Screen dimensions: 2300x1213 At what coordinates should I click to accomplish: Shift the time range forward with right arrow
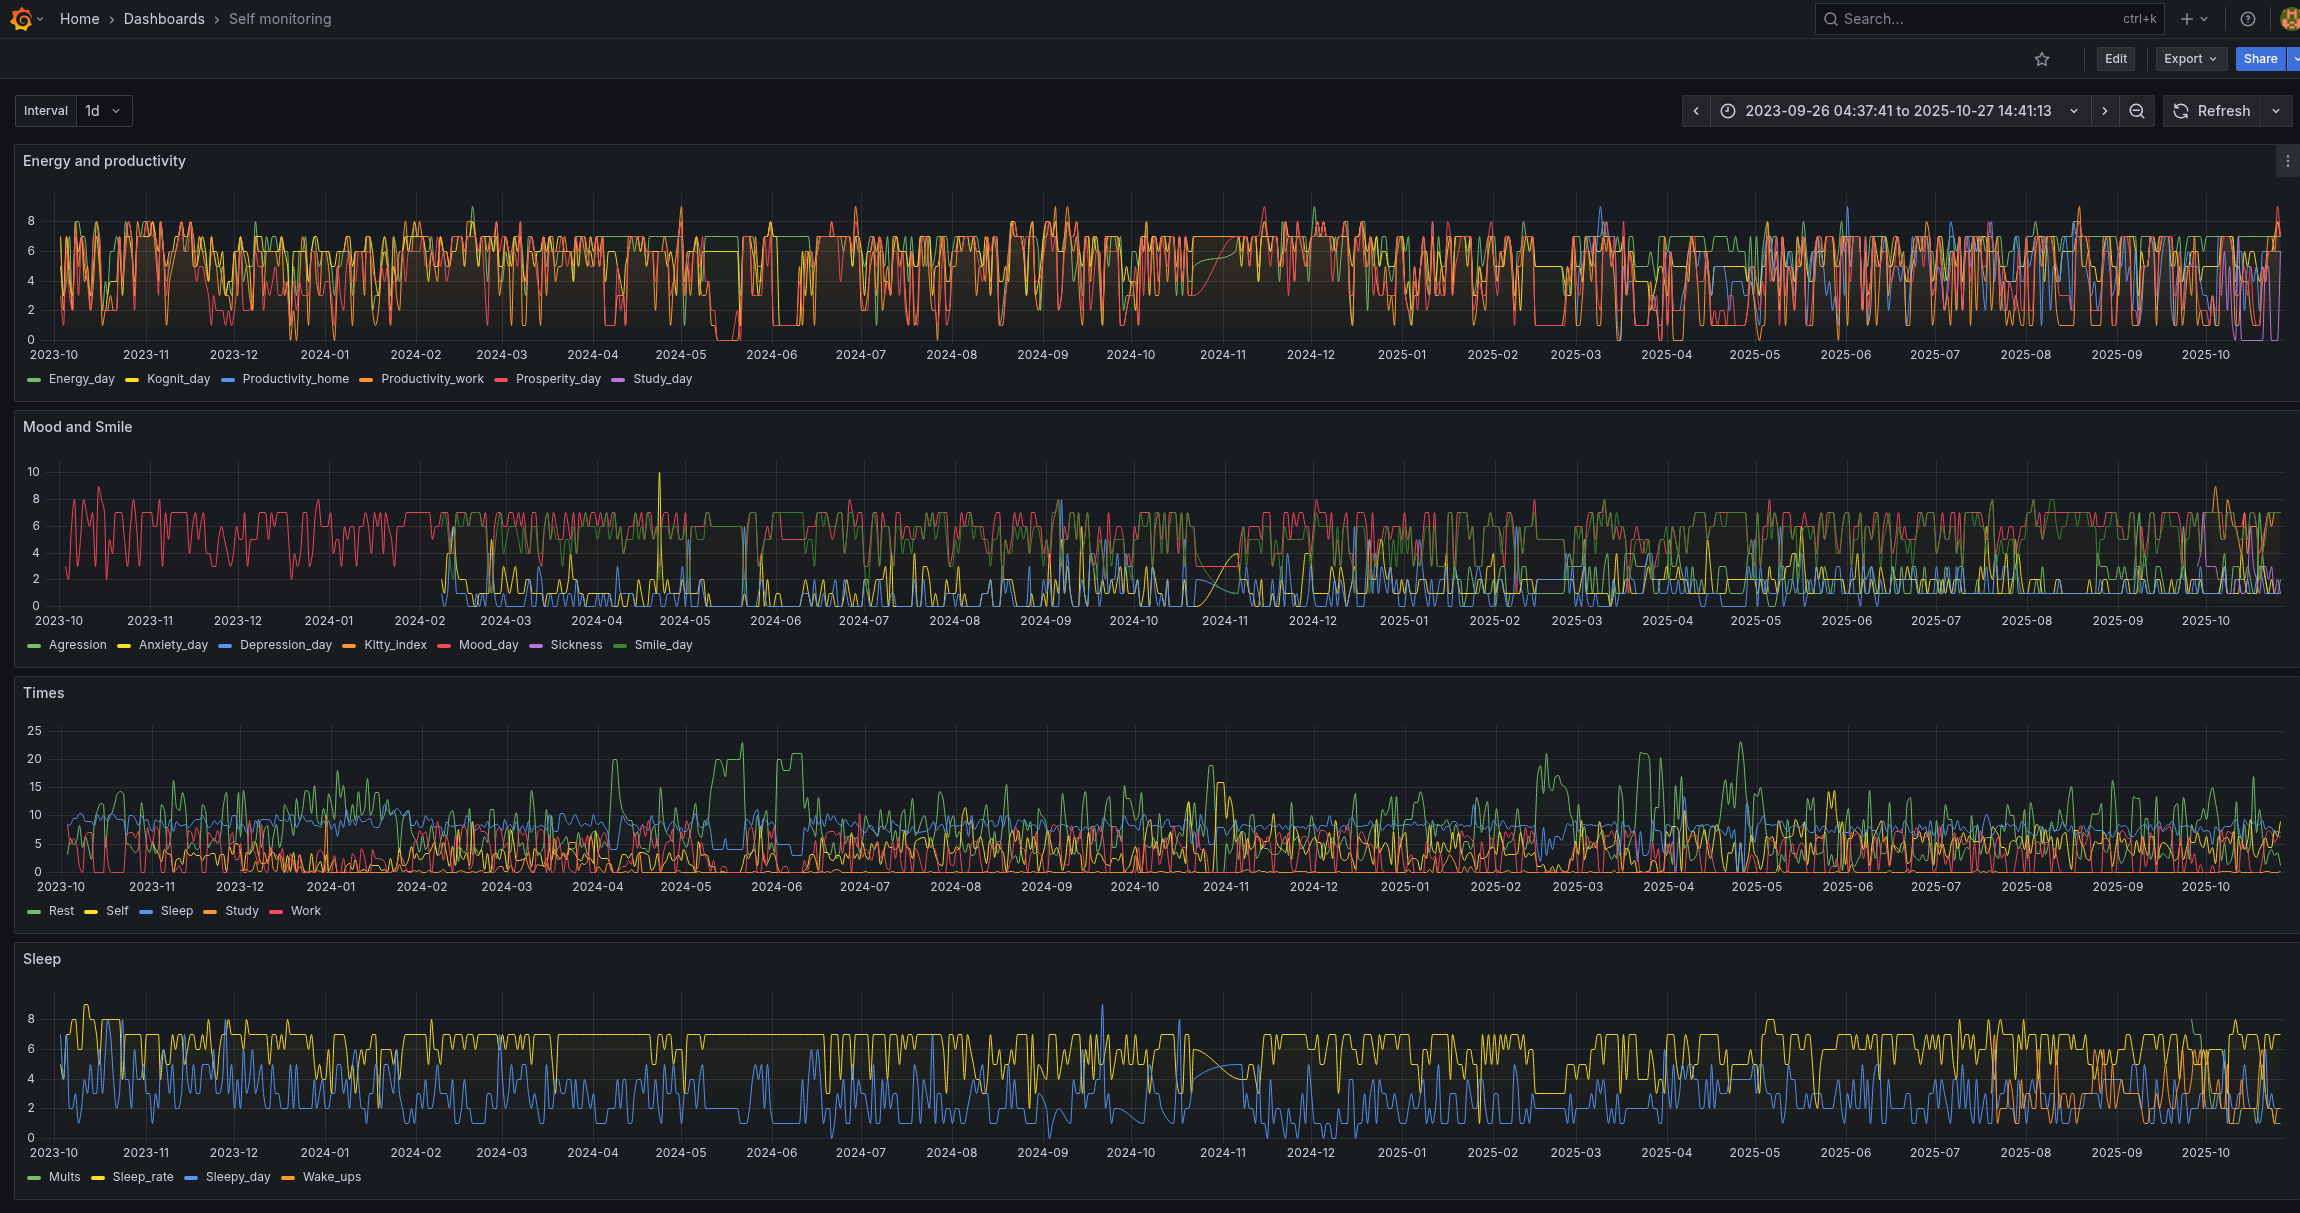2105,111
